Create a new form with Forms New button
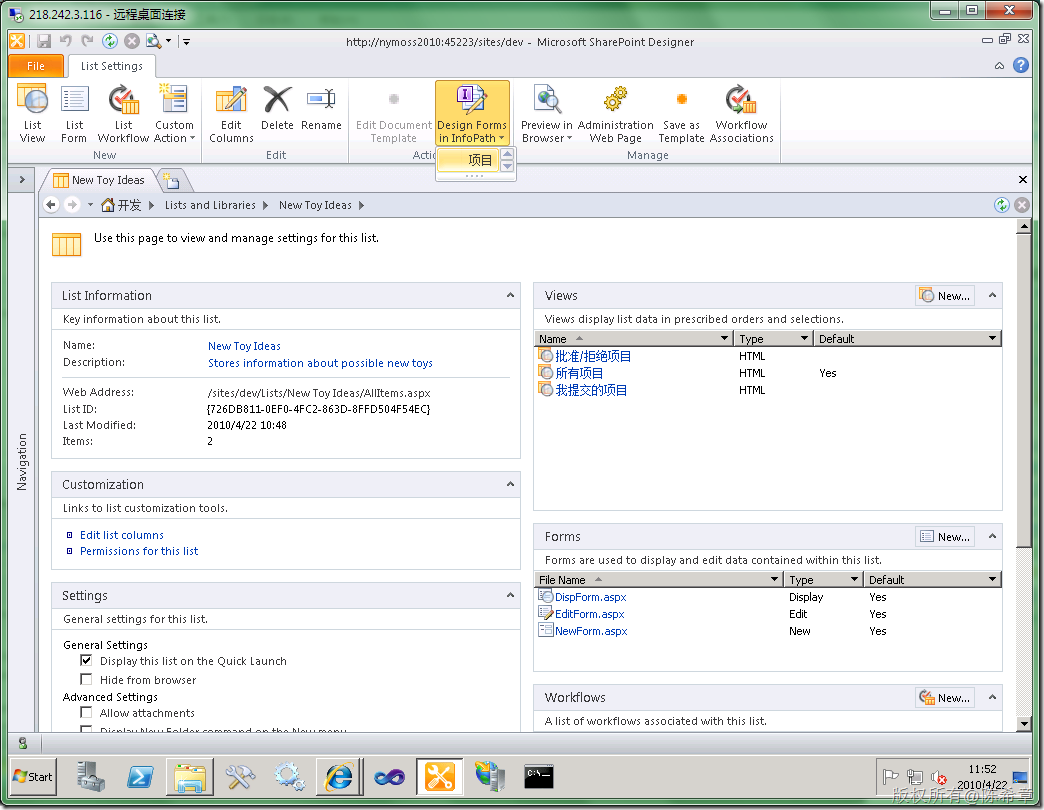The image size is (1044, 810). pos(945,536)
